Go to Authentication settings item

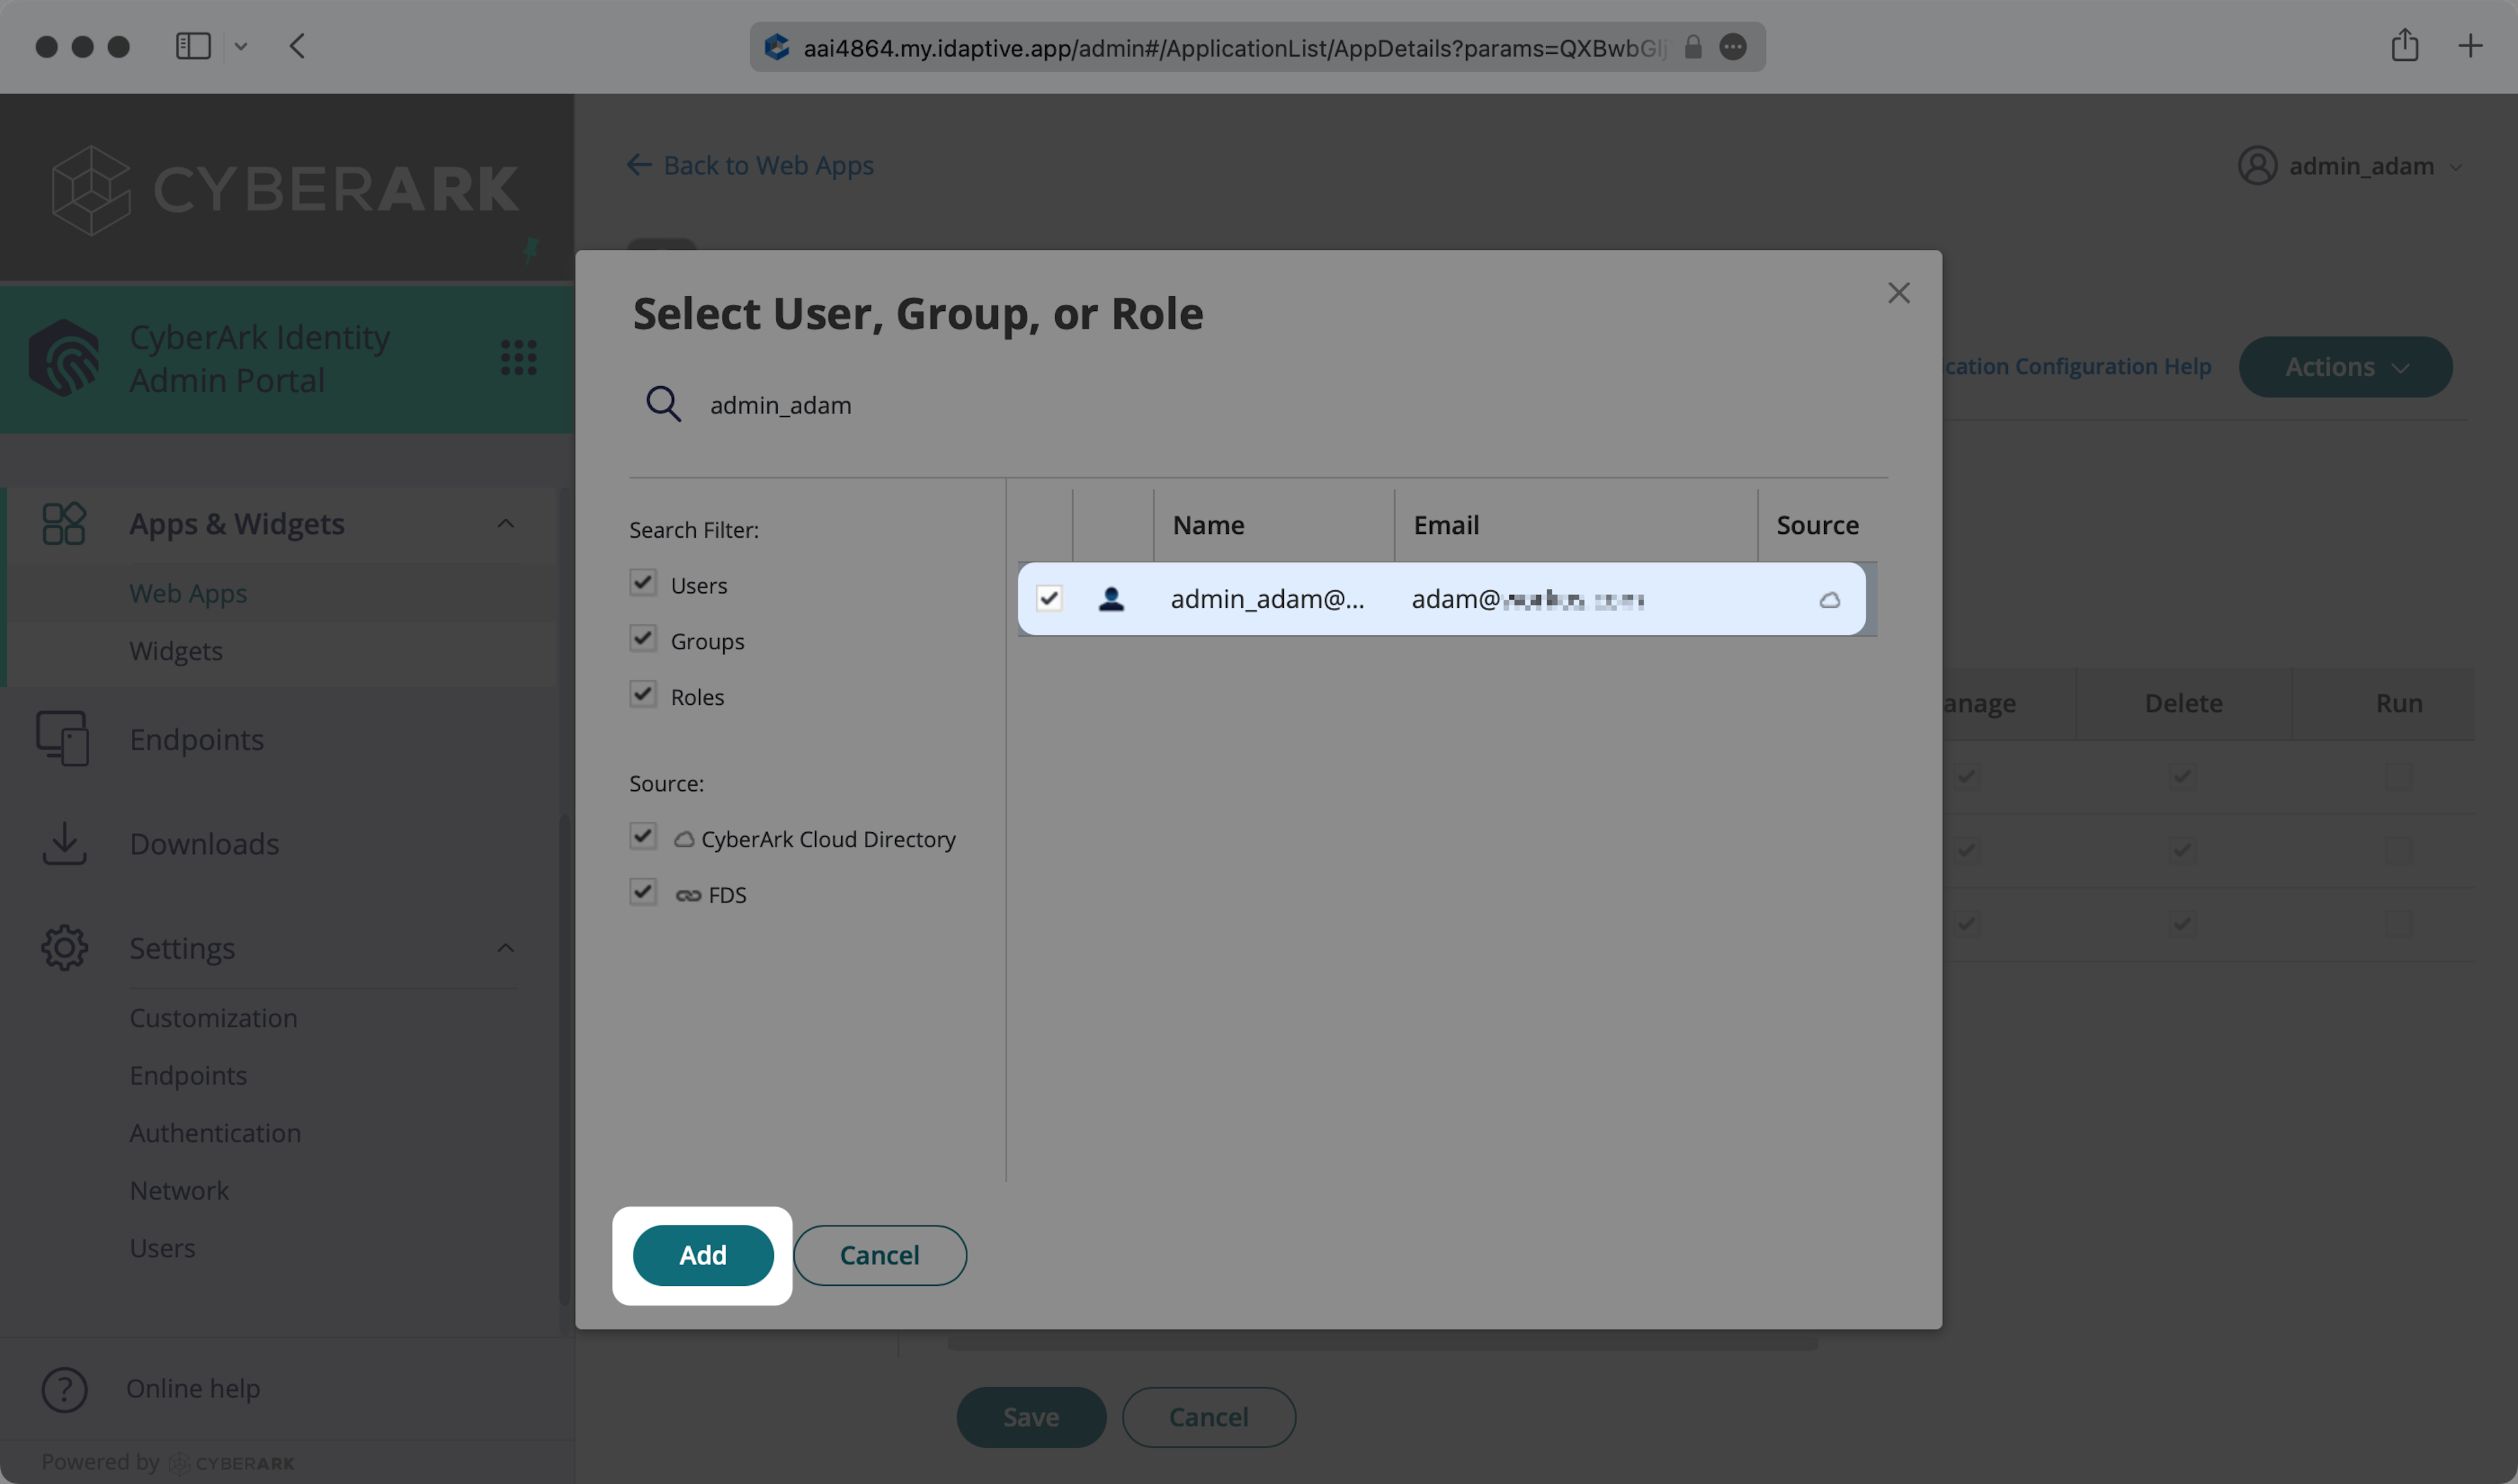tap(215, 1133)
